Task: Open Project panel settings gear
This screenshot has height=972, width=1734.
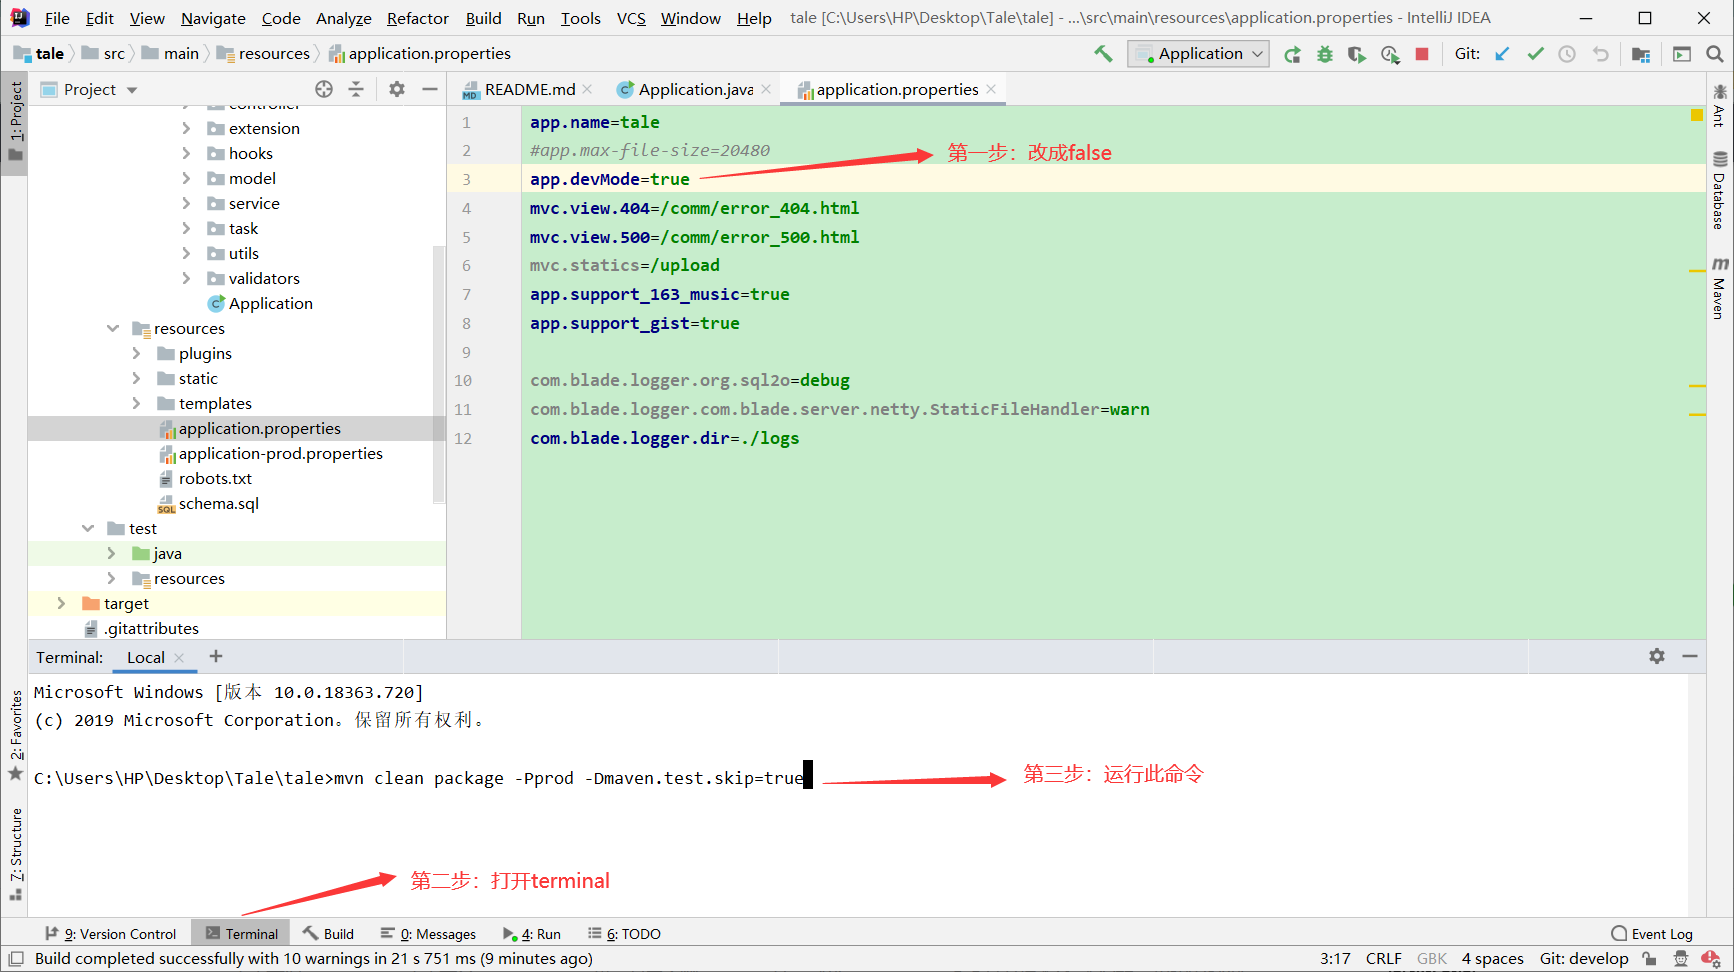Action: [397, 89]
